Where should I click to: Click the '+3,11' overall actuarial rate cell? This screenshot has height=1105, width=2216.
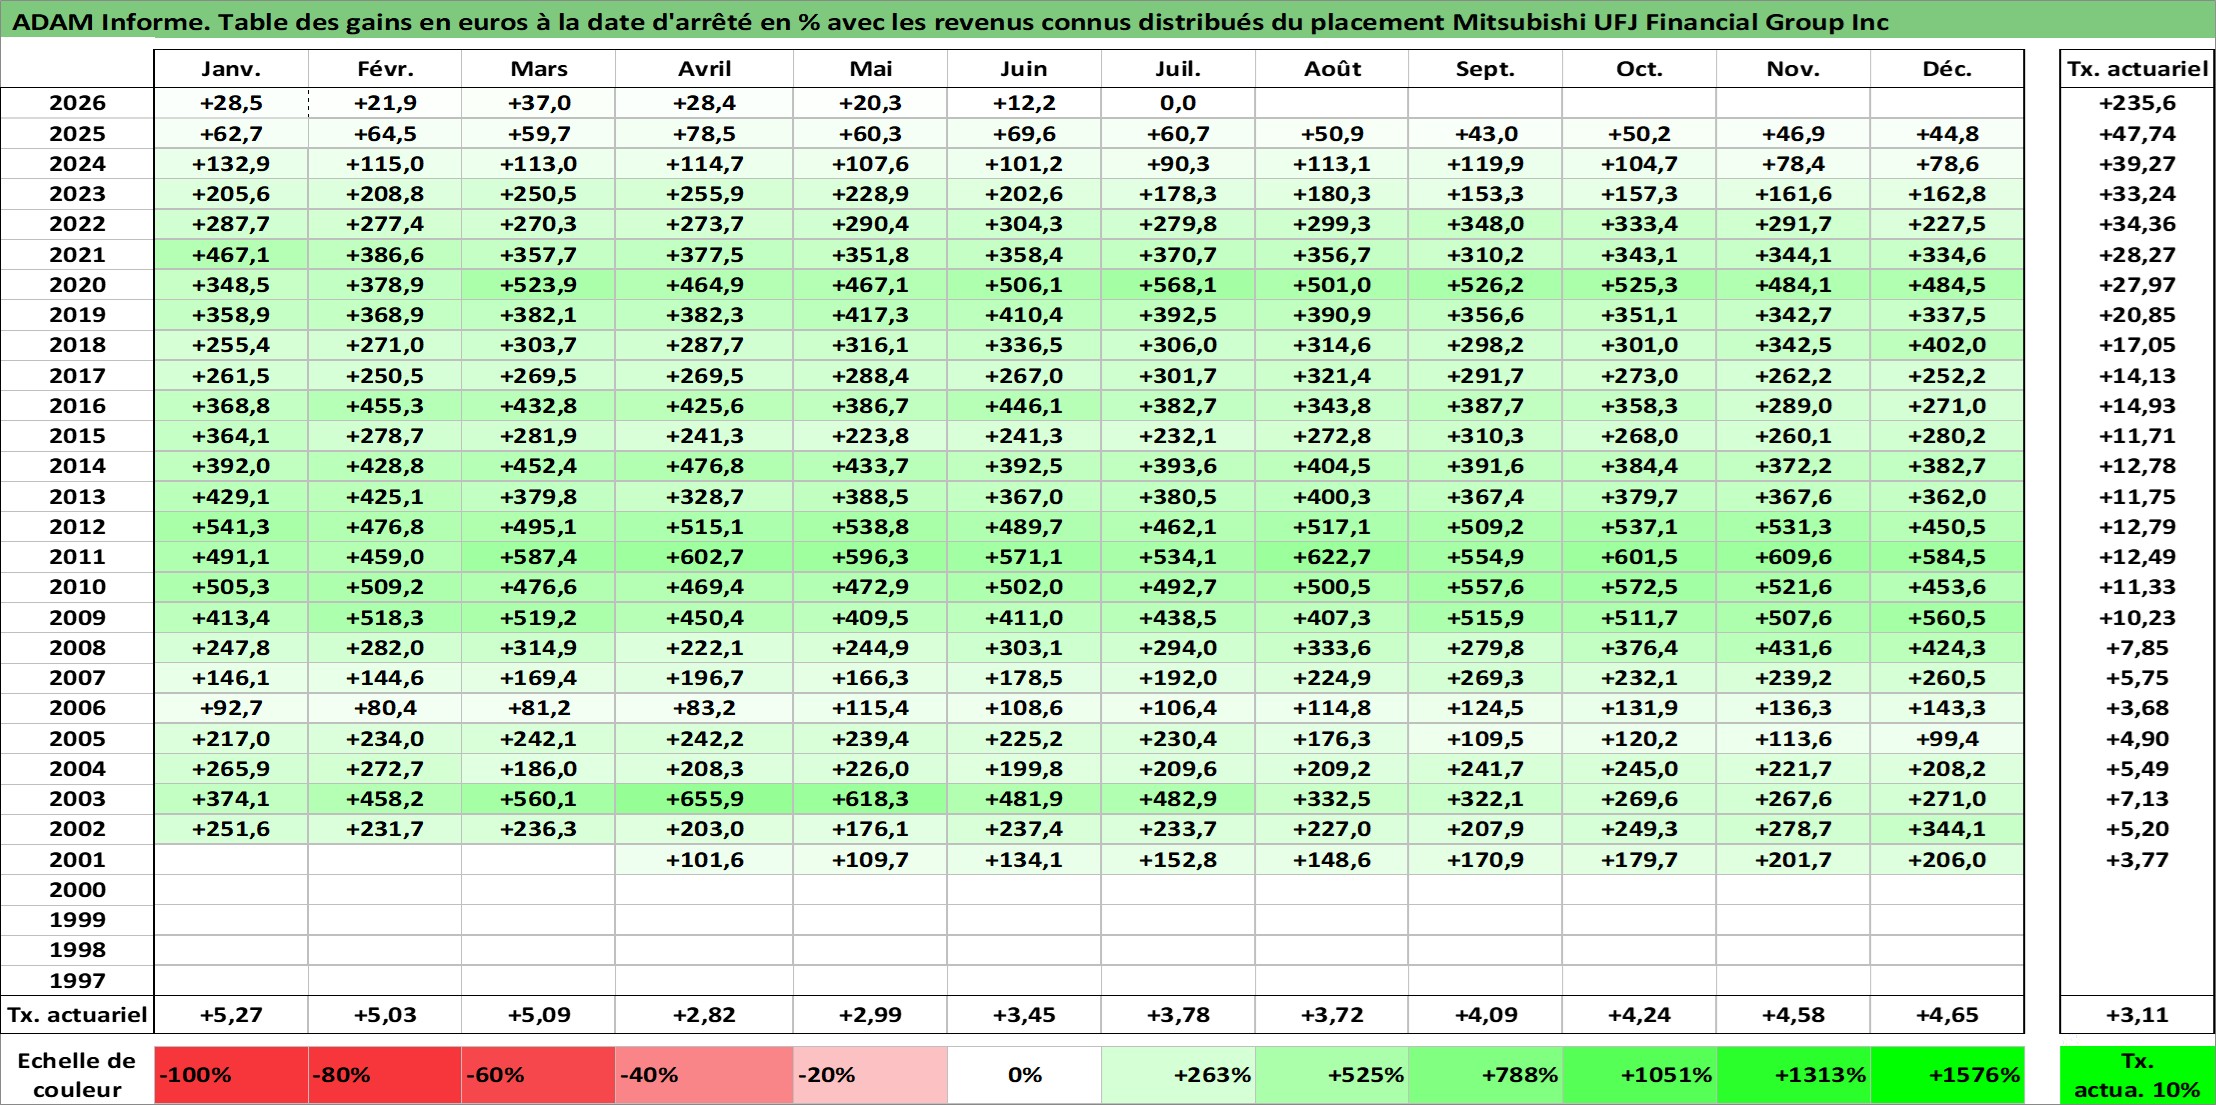(2137, 1015)
